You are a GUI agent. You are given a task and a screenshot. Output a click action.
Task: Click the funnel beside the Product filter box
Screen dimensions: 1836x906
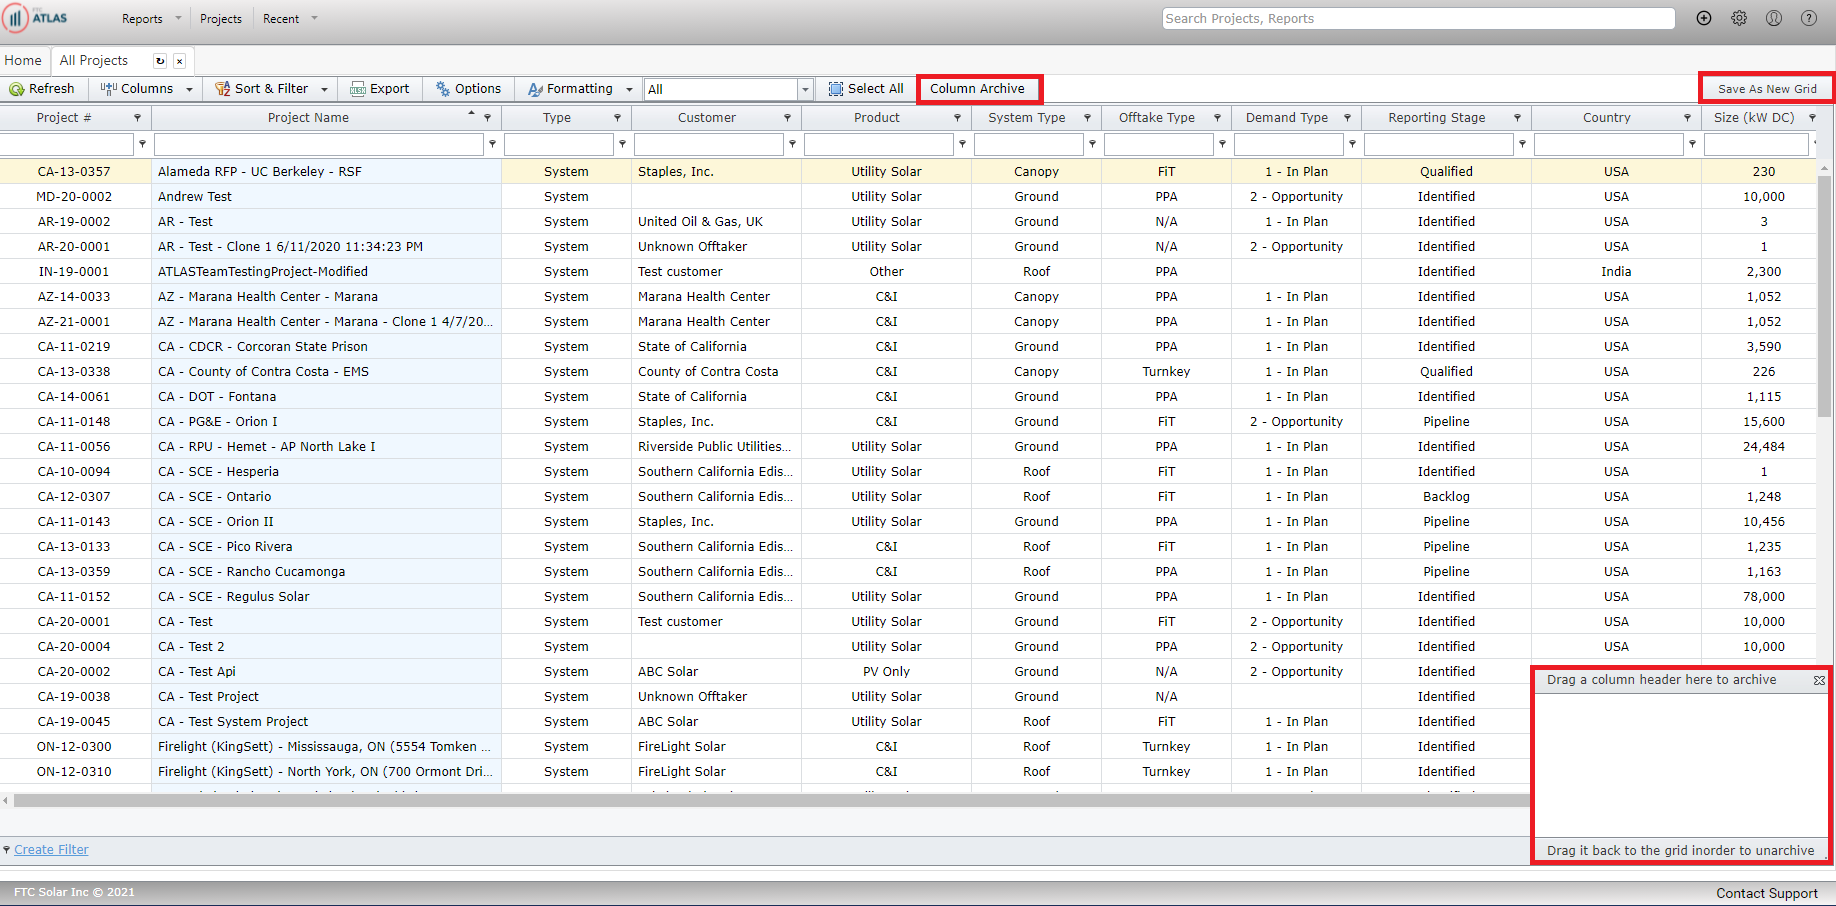(x=962, y=144)
